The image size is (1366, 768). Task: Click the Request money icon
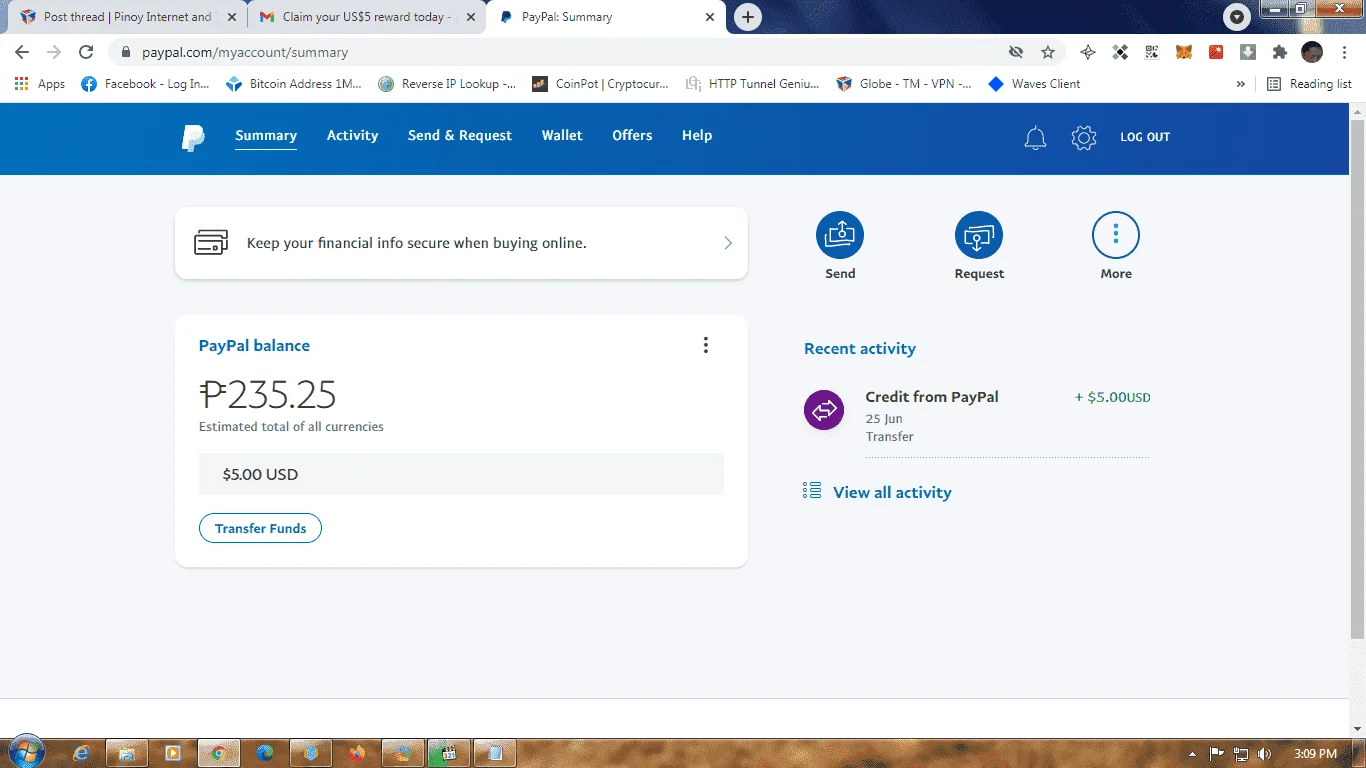coord(979,236)
